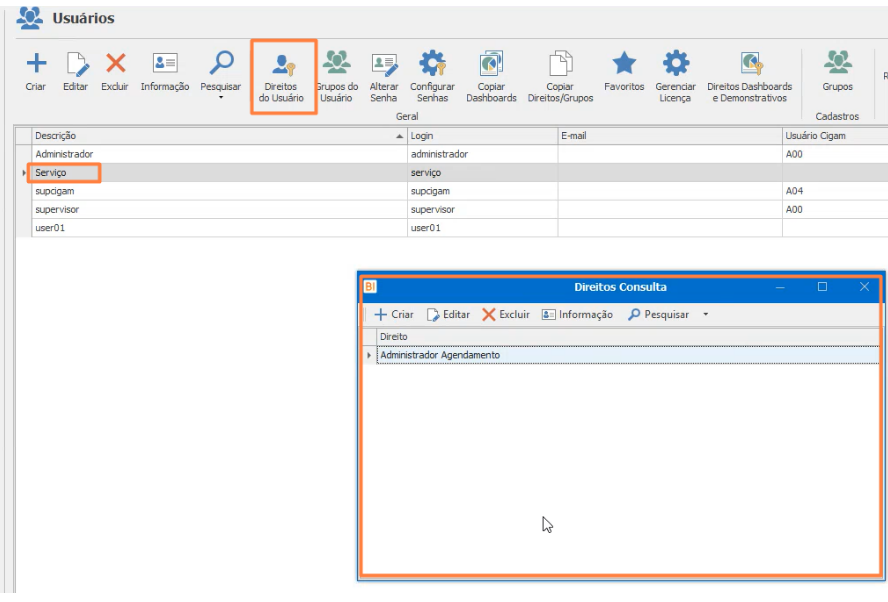Click Informação in the Direitos Consulta window
Screen dimensions: 888x602
(577, 314)
